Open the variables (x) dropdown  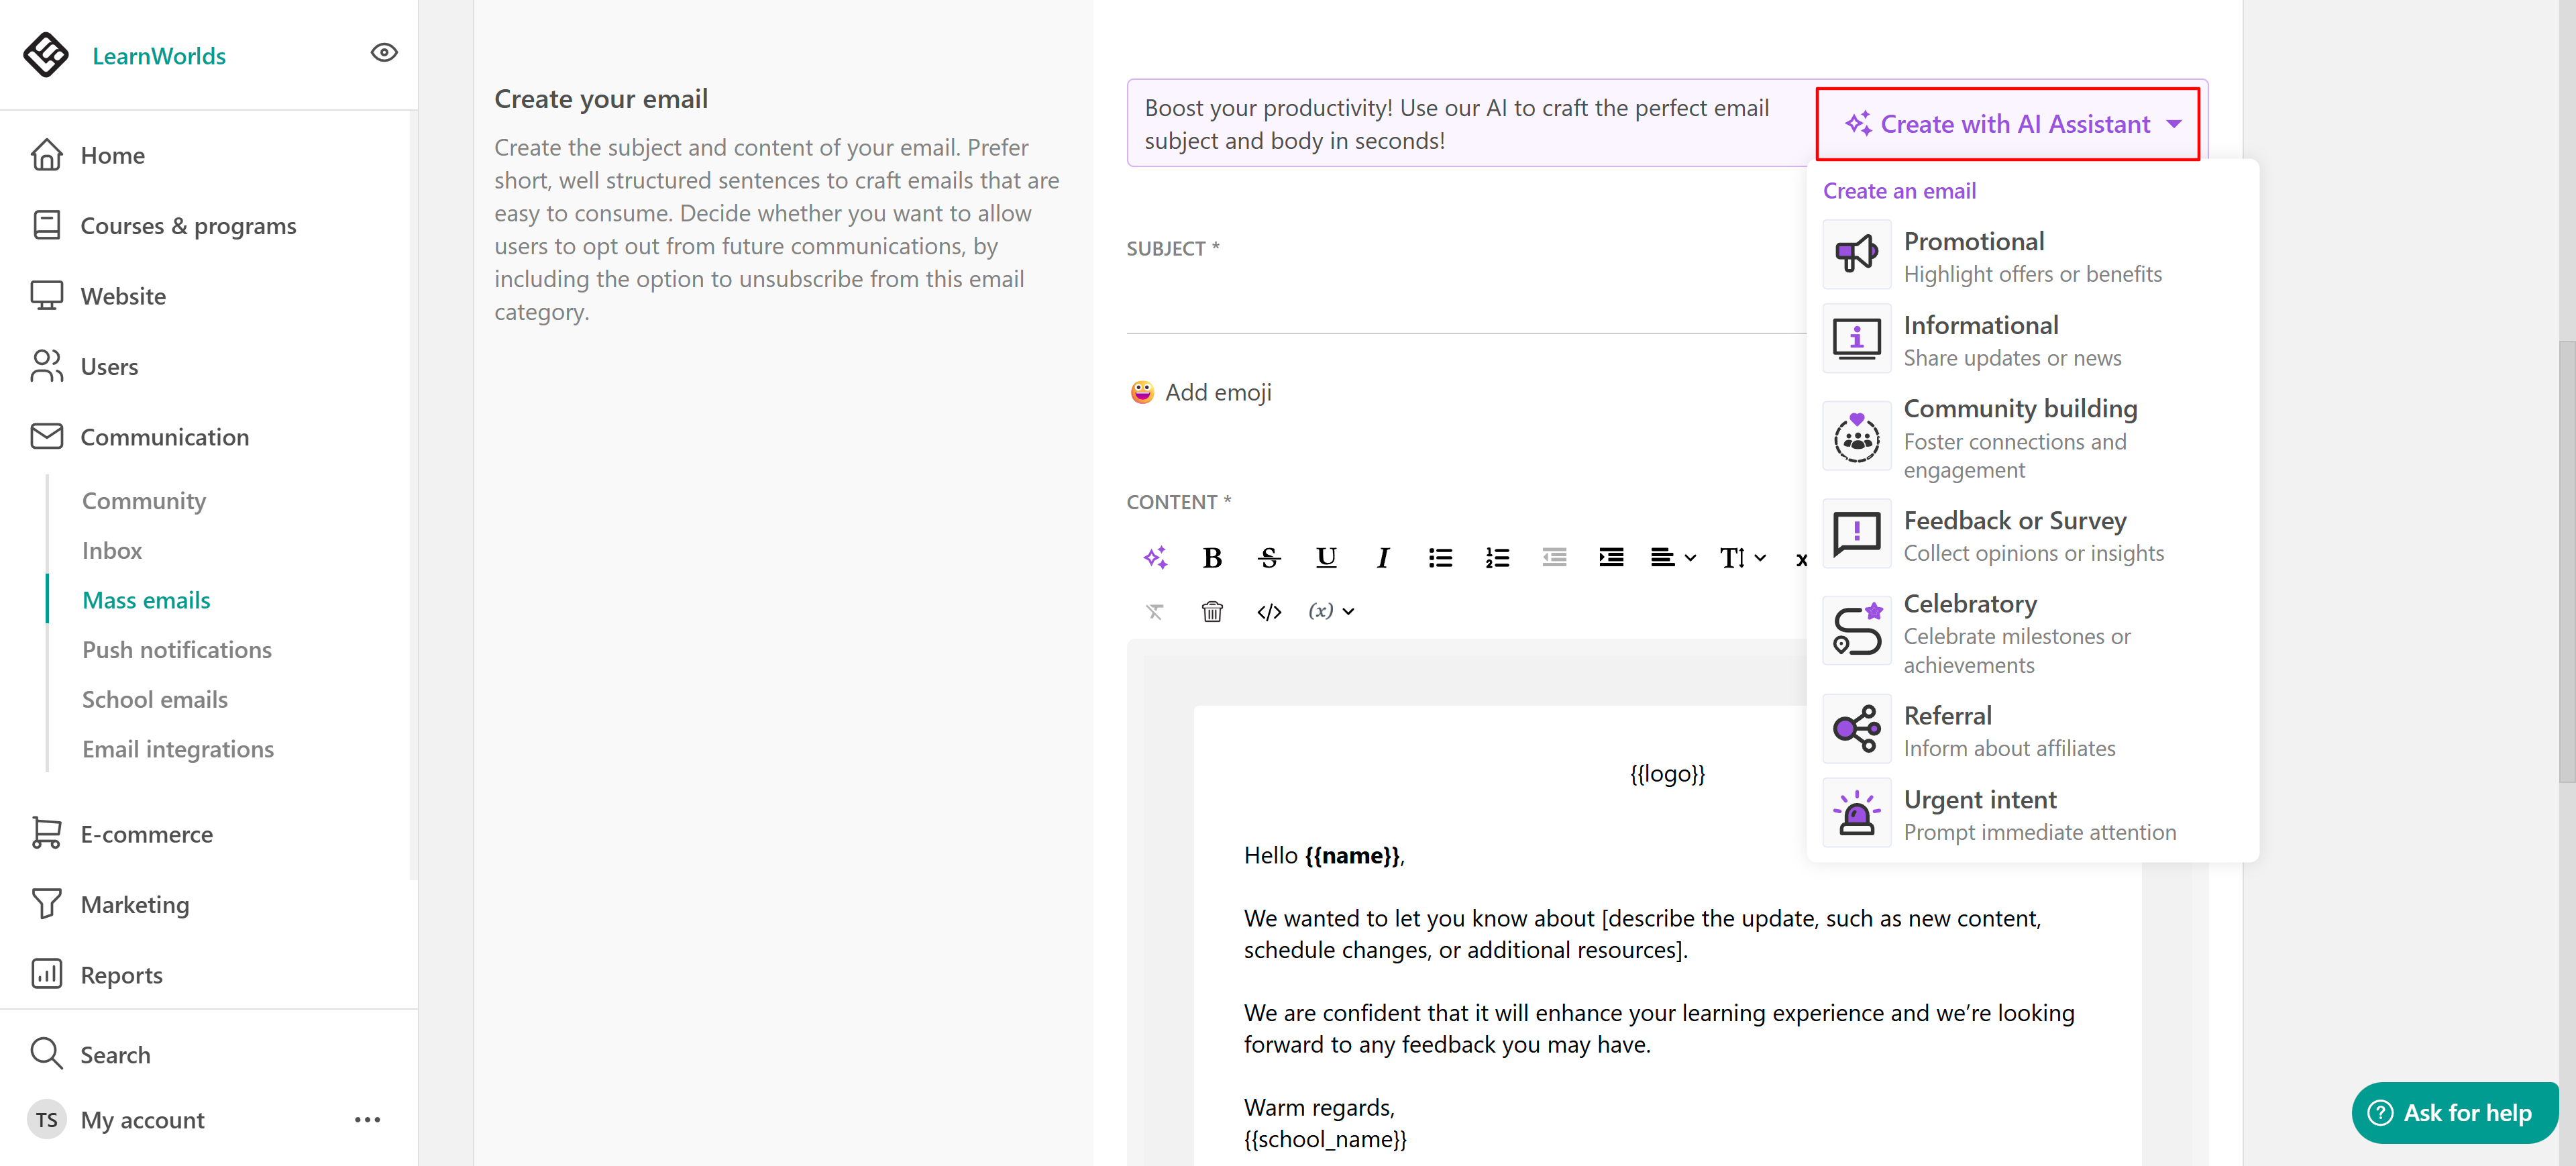coord(1331,612)
